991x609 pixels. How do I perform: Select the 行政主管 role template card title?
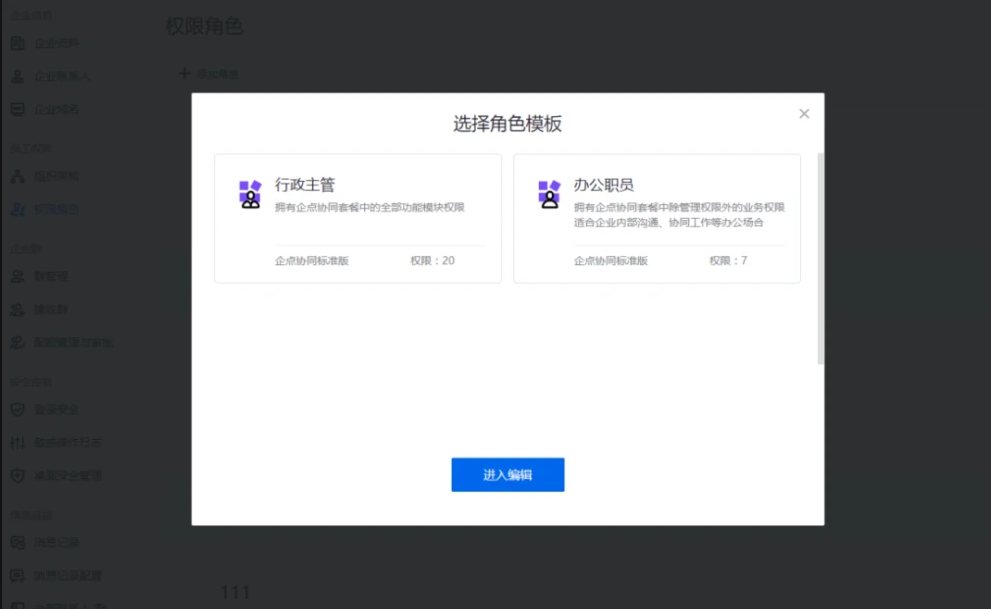point(305,184)
